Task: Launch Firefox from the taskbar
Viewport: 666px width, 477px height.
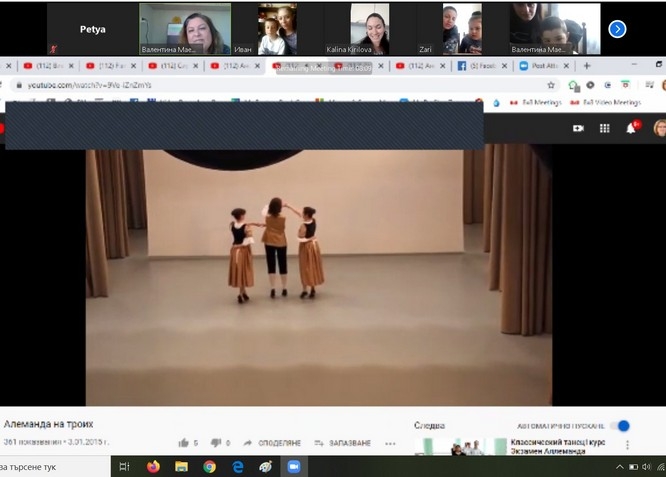Action: 153,466
